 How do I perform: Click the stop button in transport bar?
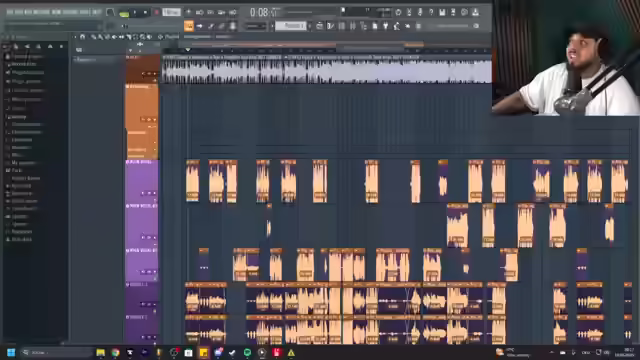point(145,12)
